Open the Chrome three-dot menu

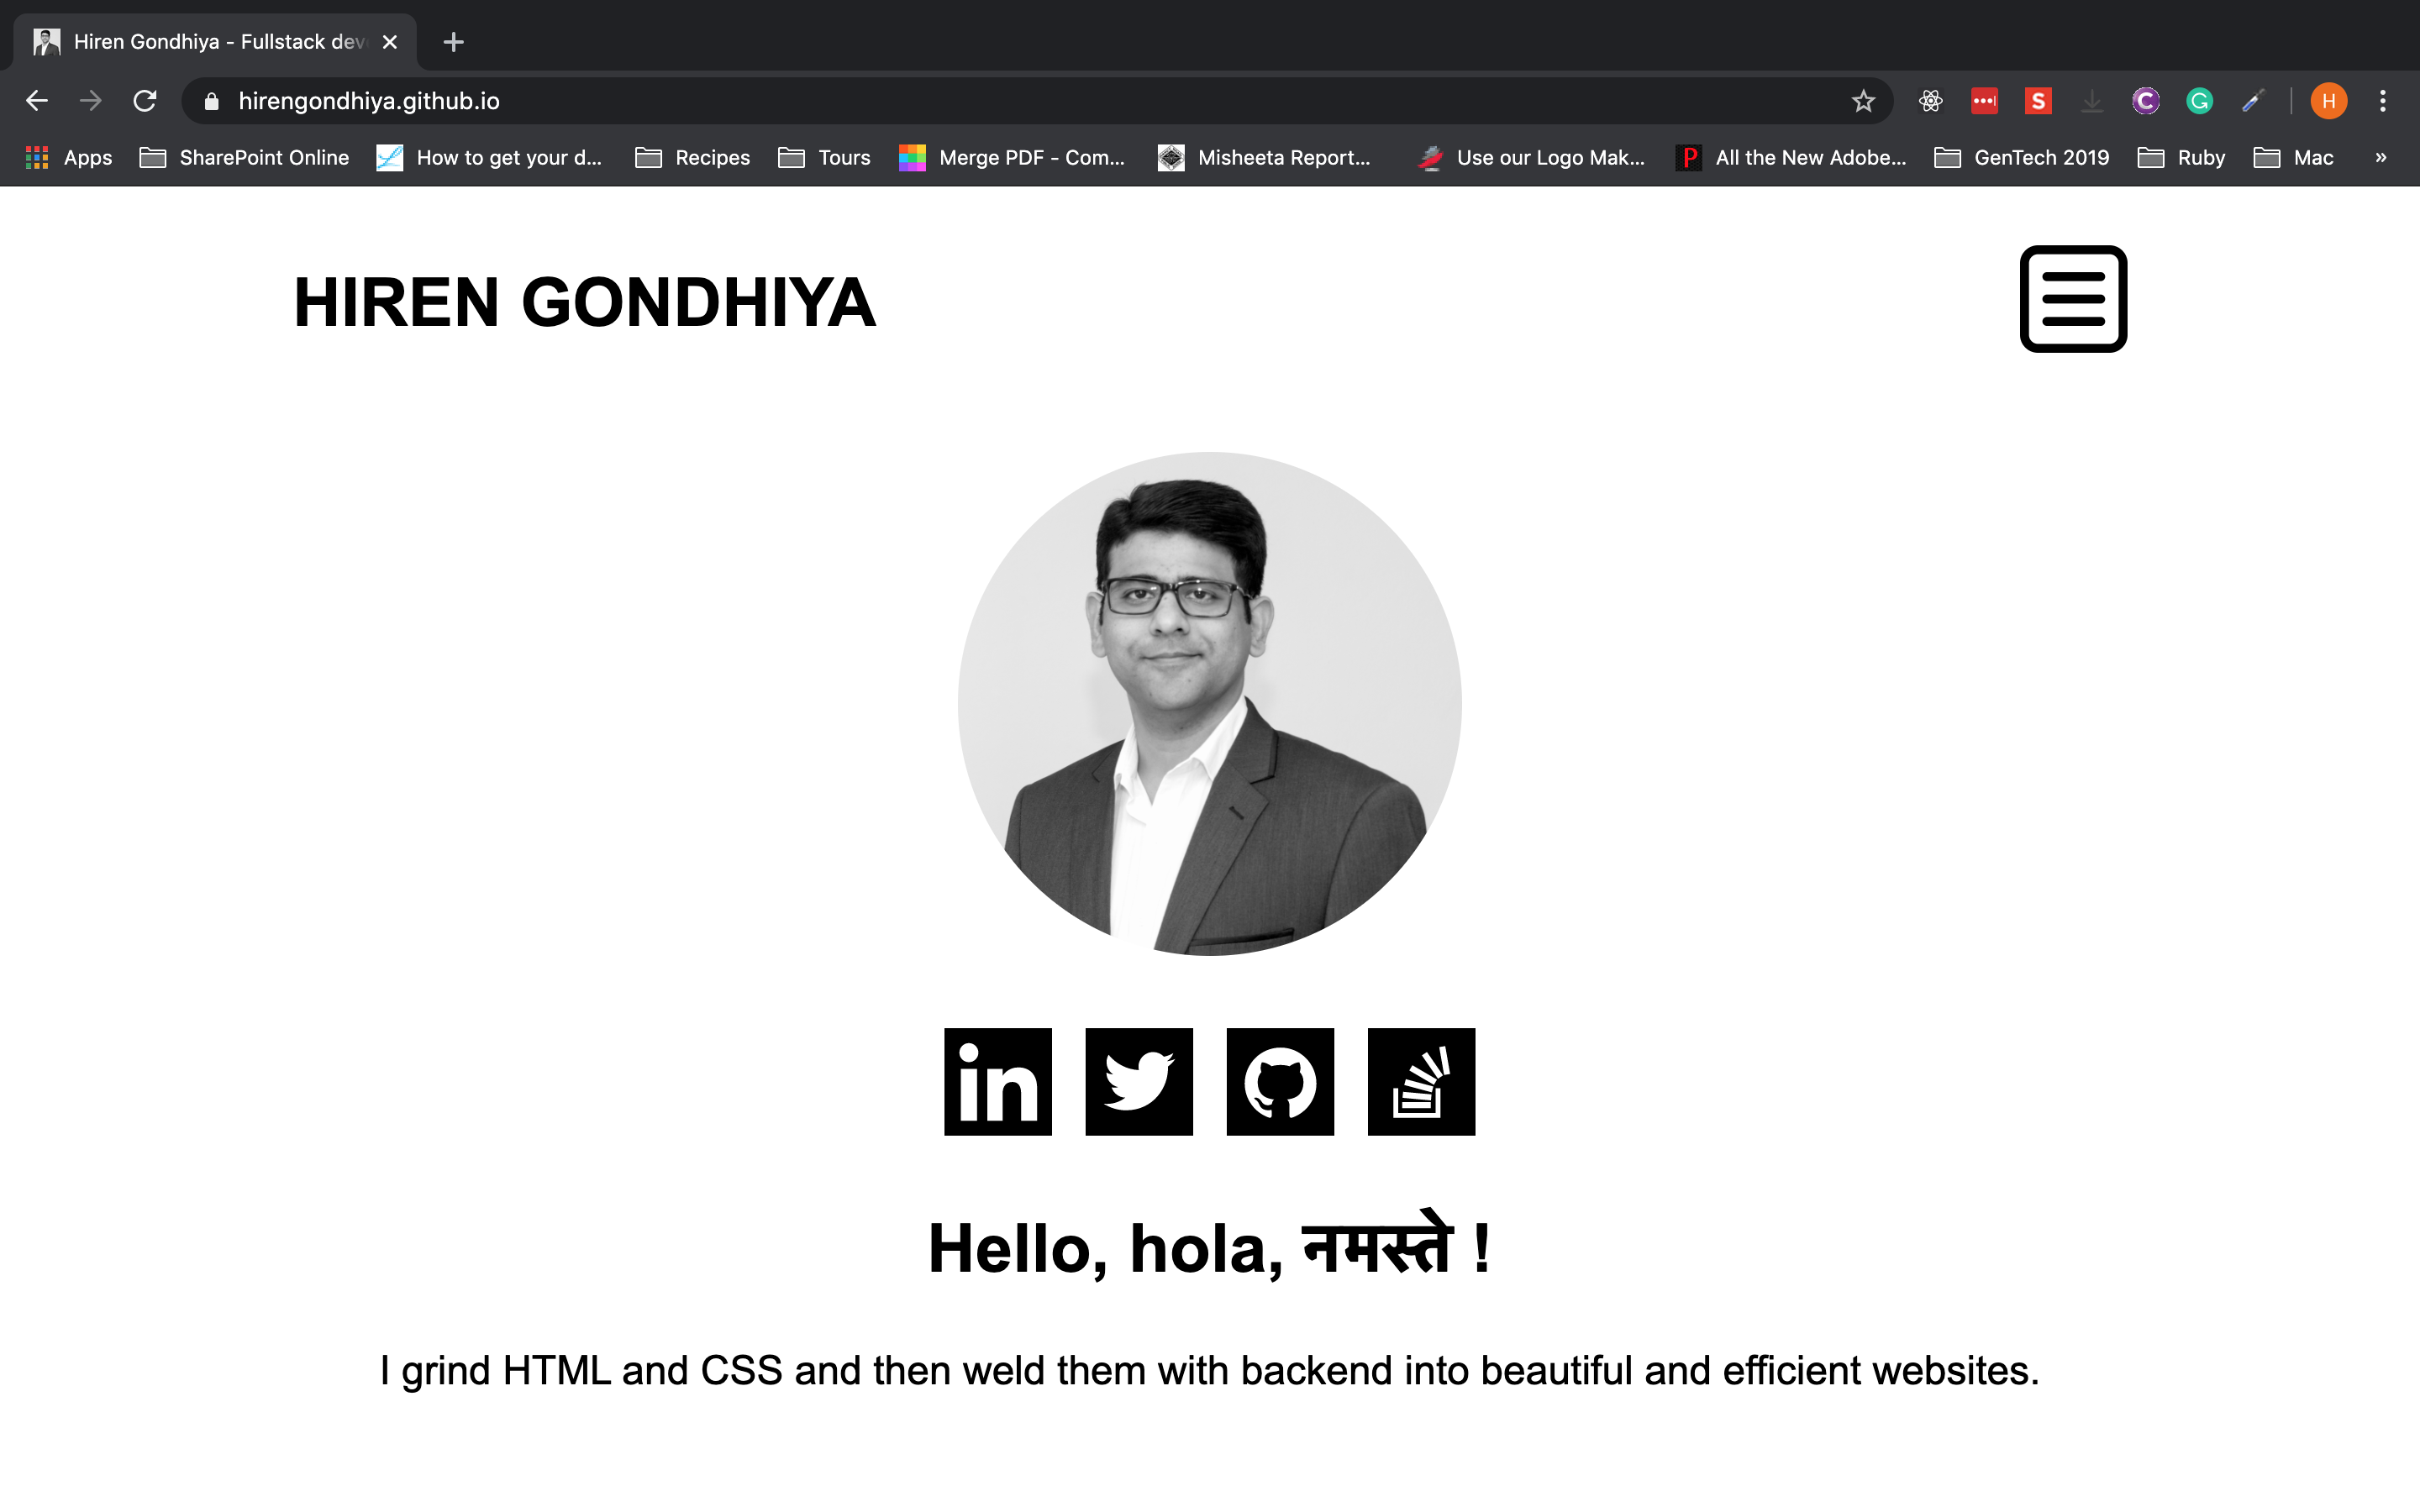point(2382,101)
